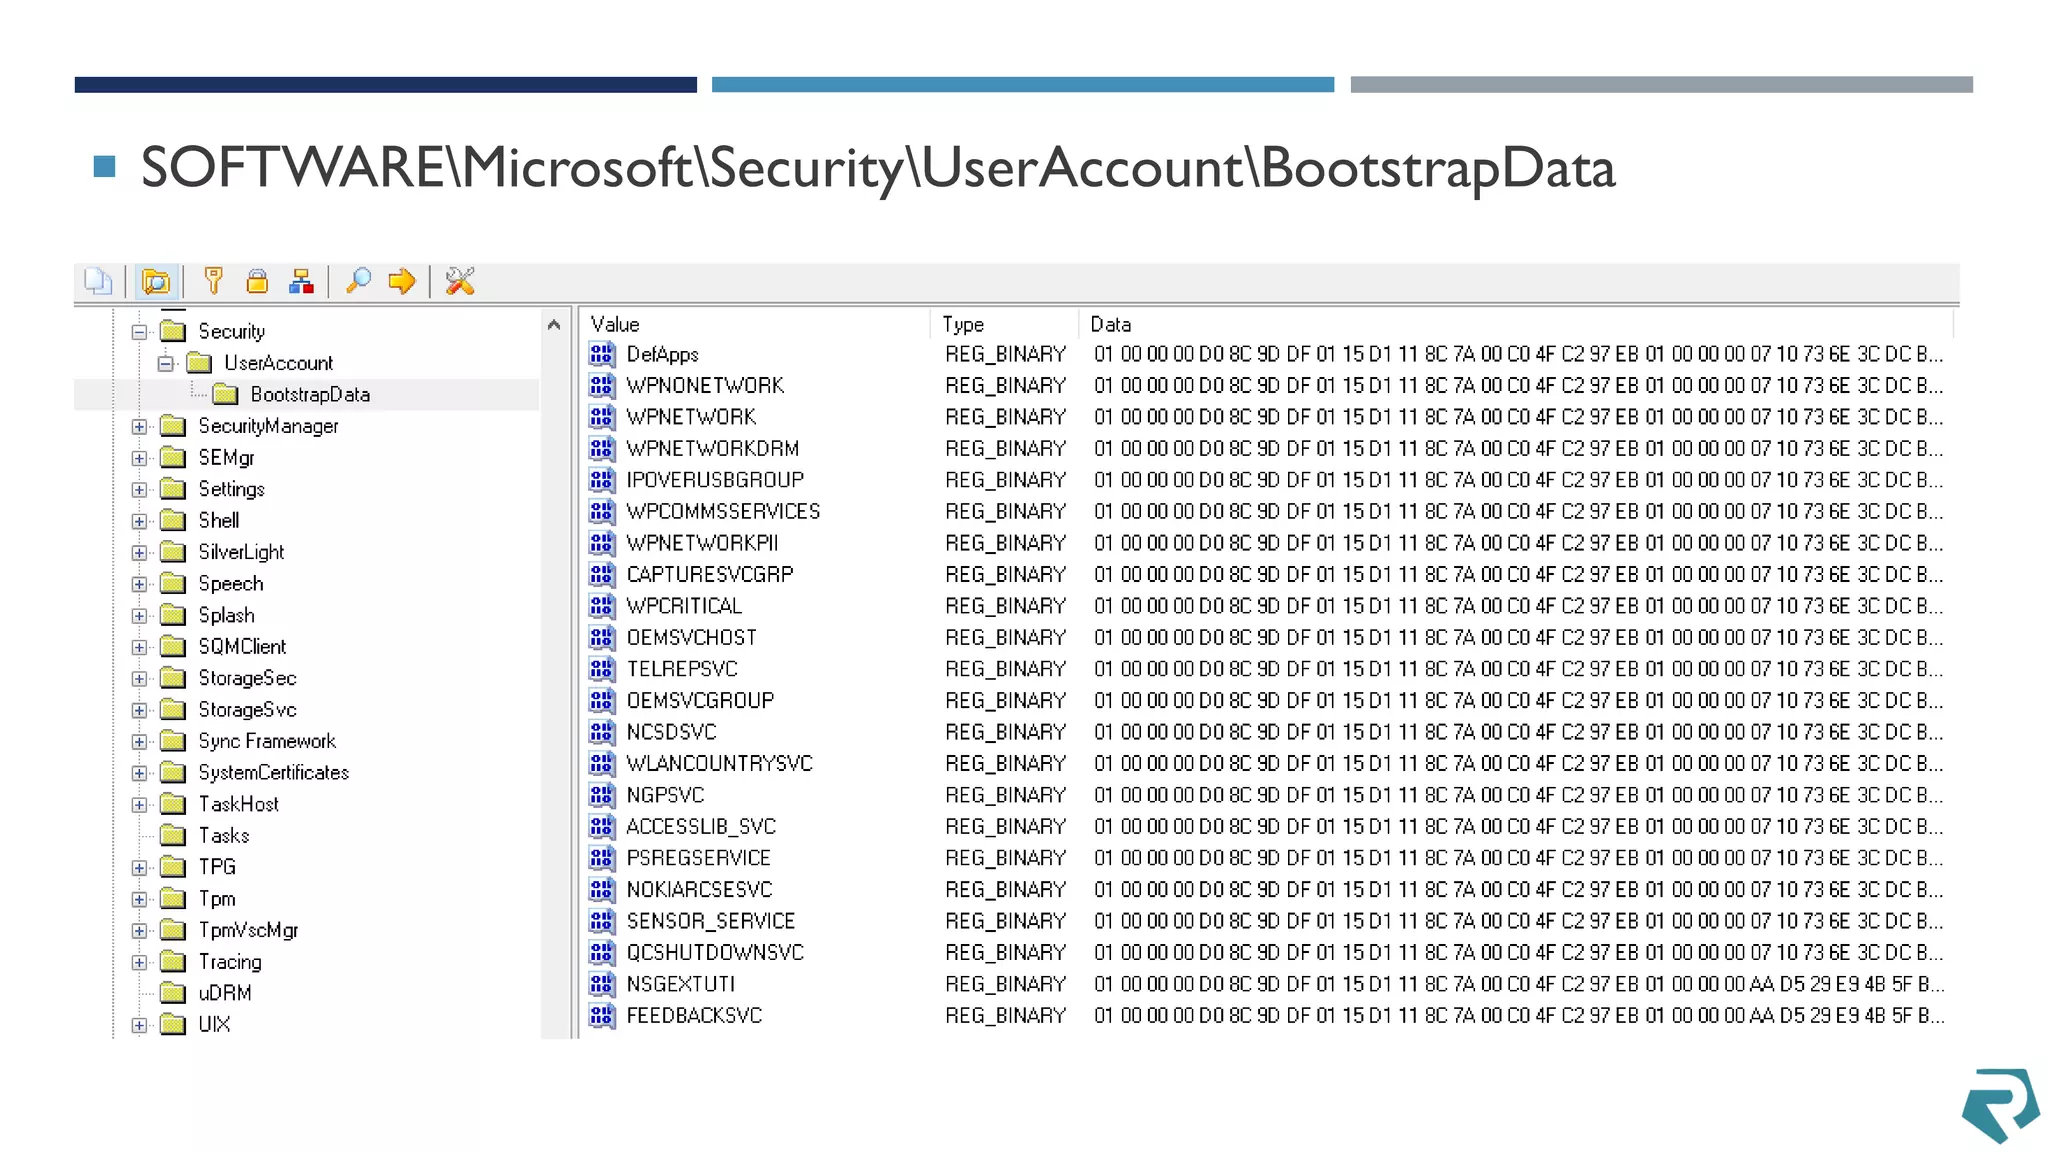This screenshot has width=2048, height=1152.
Task: Expand the Settings tree node
Action: 139,489
